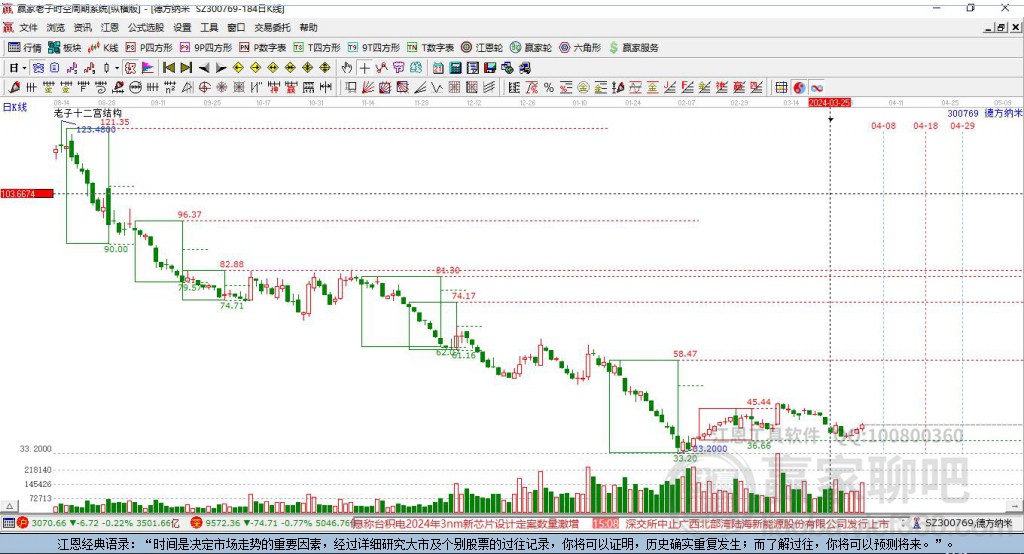Open the 江恩 menu

coord(110,27)
